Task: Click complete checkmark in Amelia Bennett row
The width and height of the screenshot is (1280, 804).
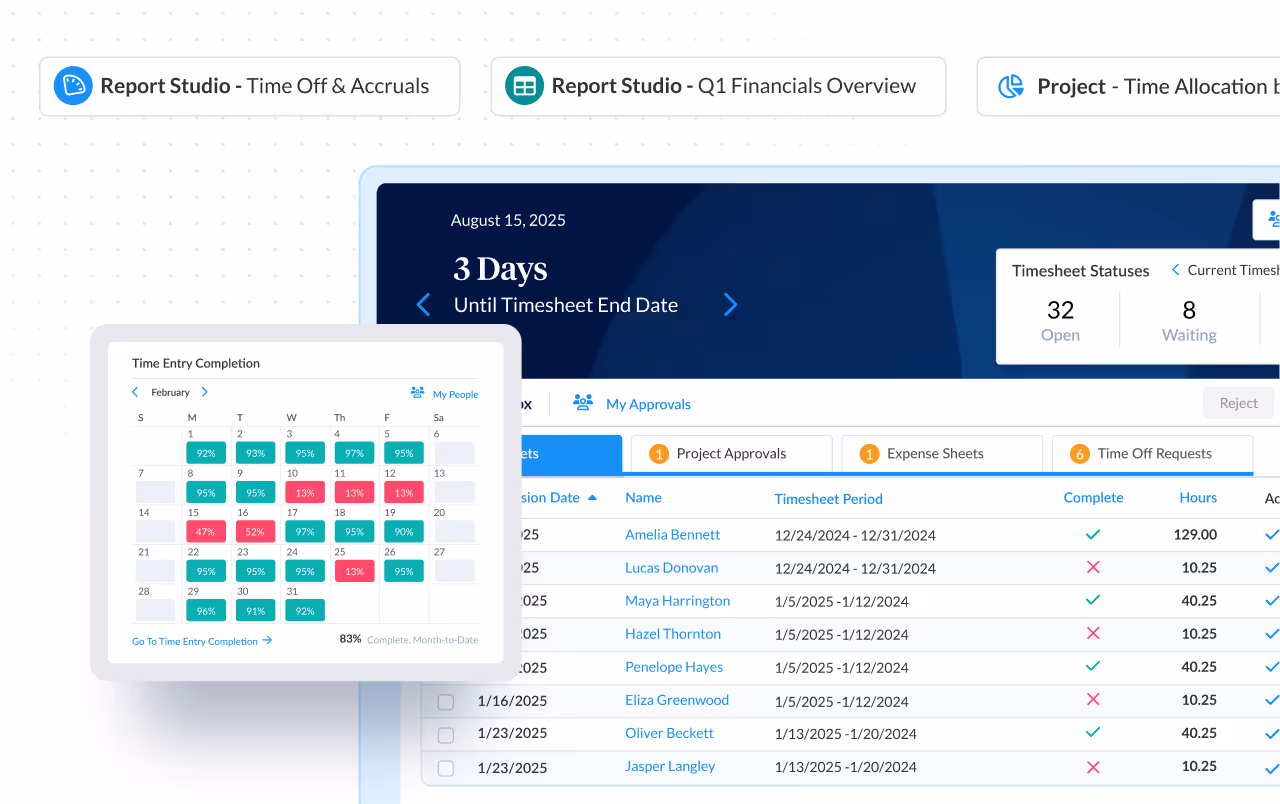Action: tap(1093, 534)
